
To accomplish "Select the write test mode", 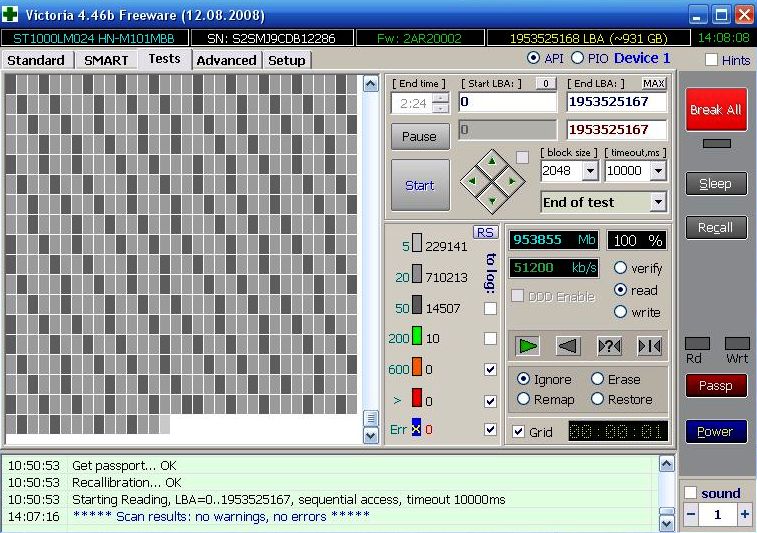I will point(620,312).
